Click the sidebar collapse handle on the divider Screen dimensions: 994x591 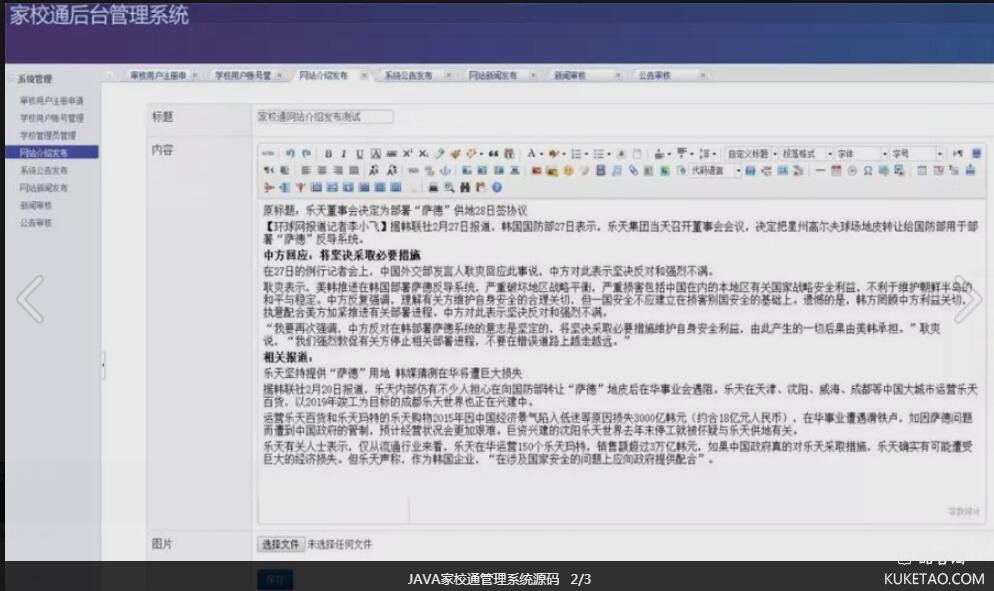point(103,365)
